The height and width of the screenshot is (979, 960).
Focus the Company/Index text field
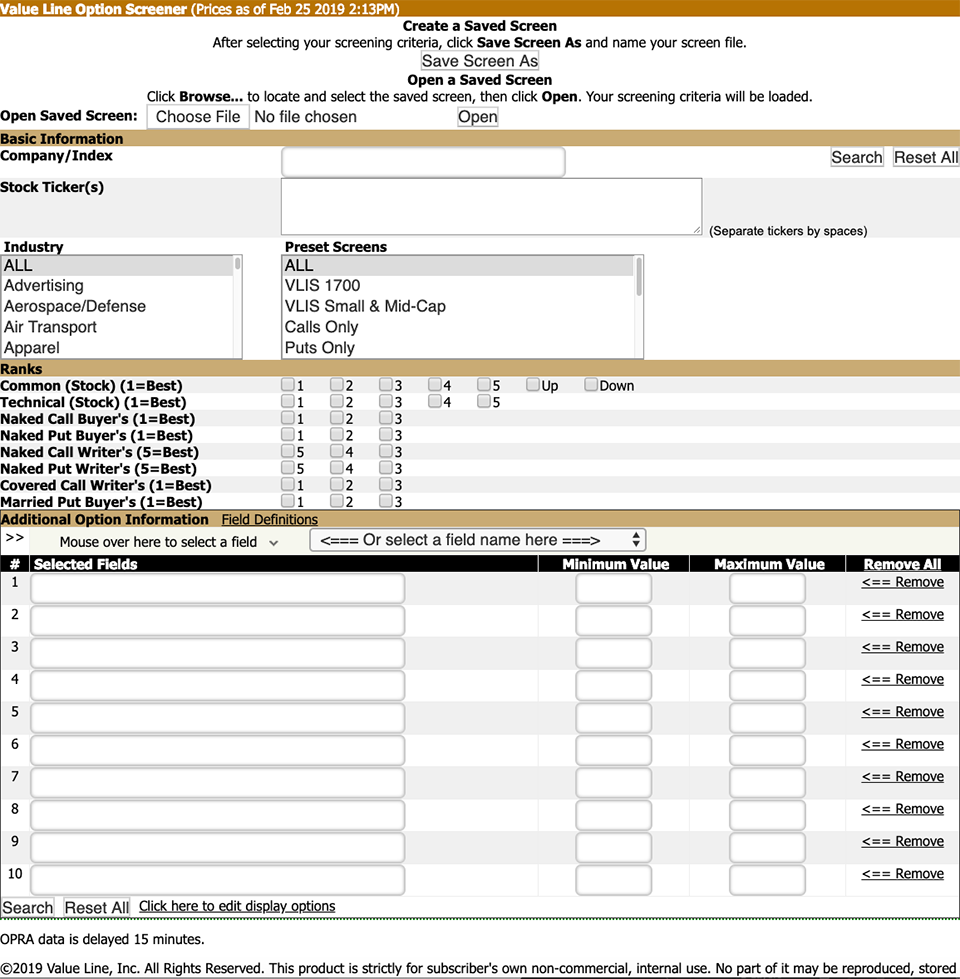423,161
